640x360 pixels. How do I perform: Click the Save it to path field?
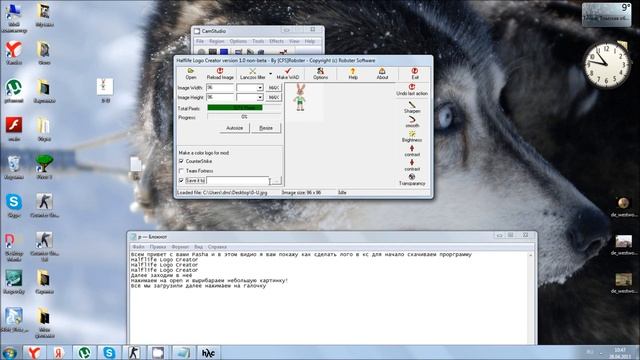pyautogui.click(x=238, y=180)
